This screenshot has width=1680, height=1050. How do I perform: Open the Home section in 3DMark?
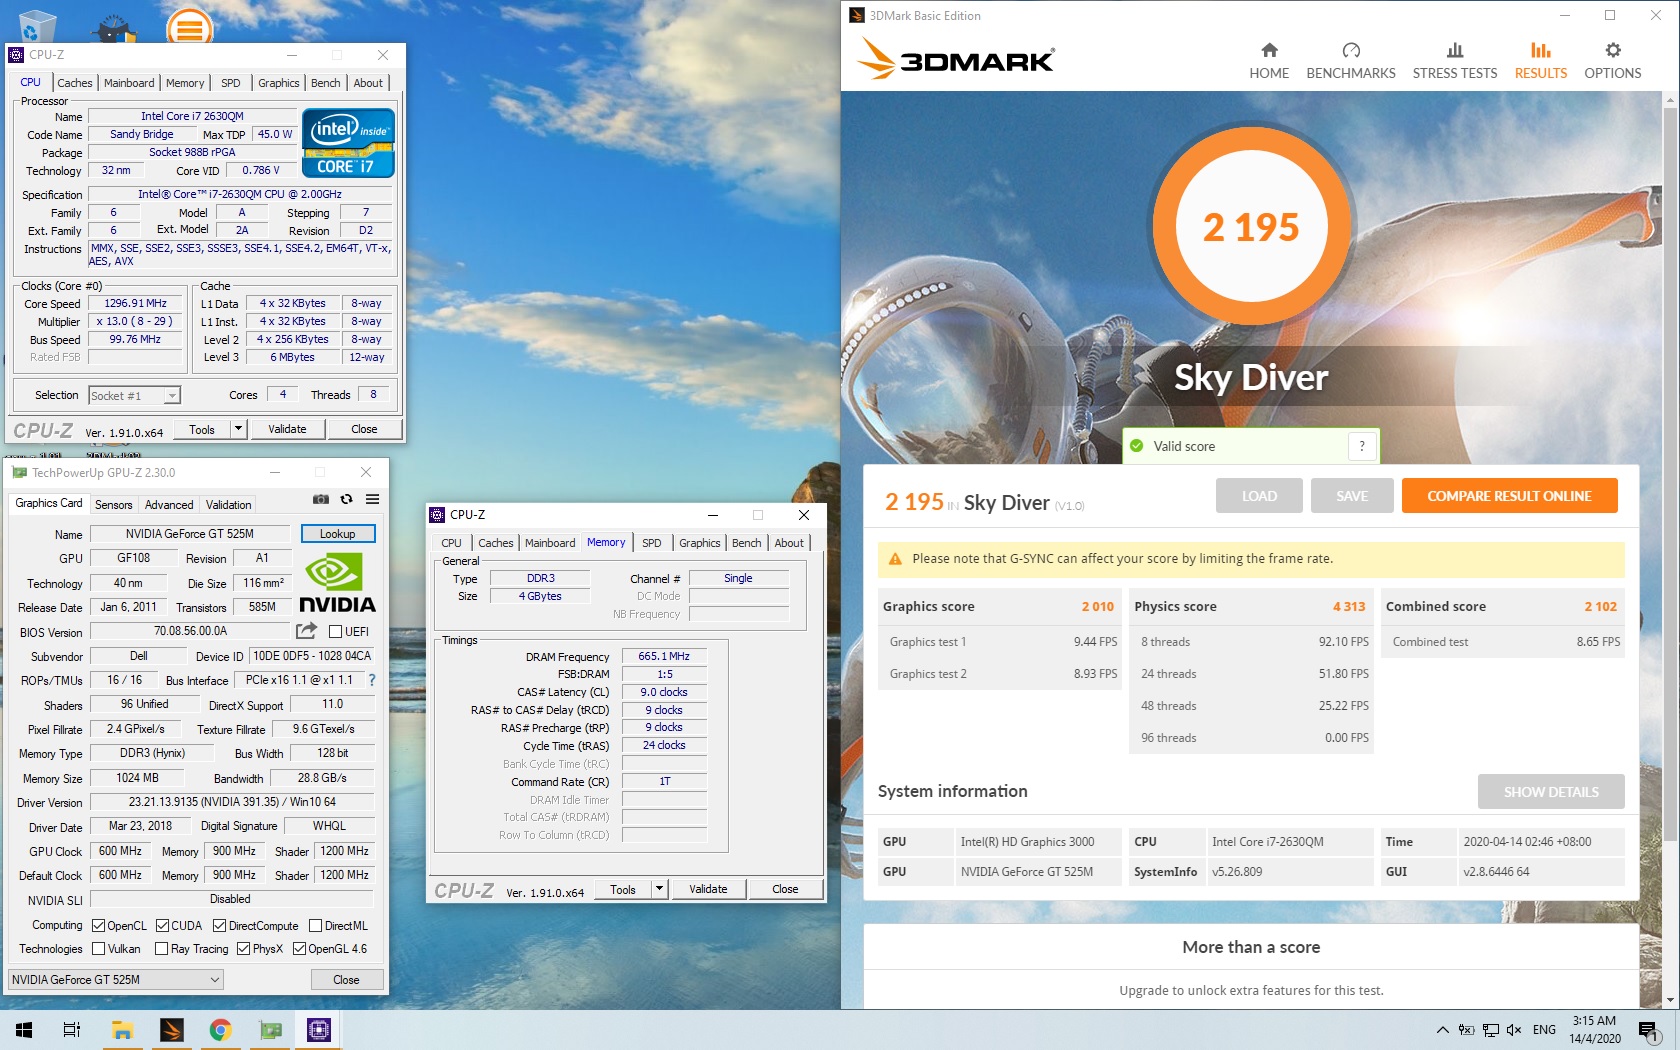1269,61
